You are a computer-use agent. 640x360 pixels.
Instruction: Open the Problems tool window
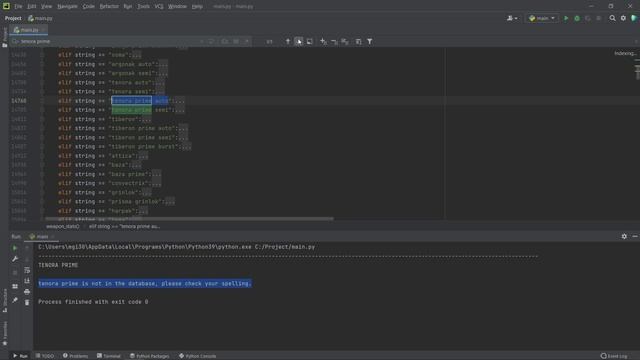tap(75, 356)
